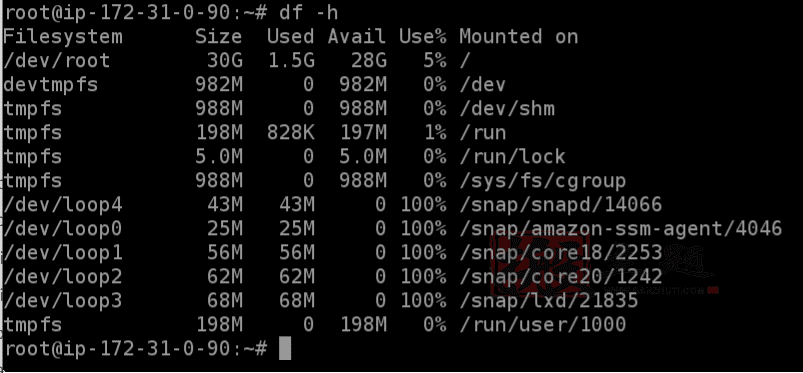Viewport: 803px width, 373px height.
Task: Click the '/run/user/1000' mount point
Action: point(543,325)
